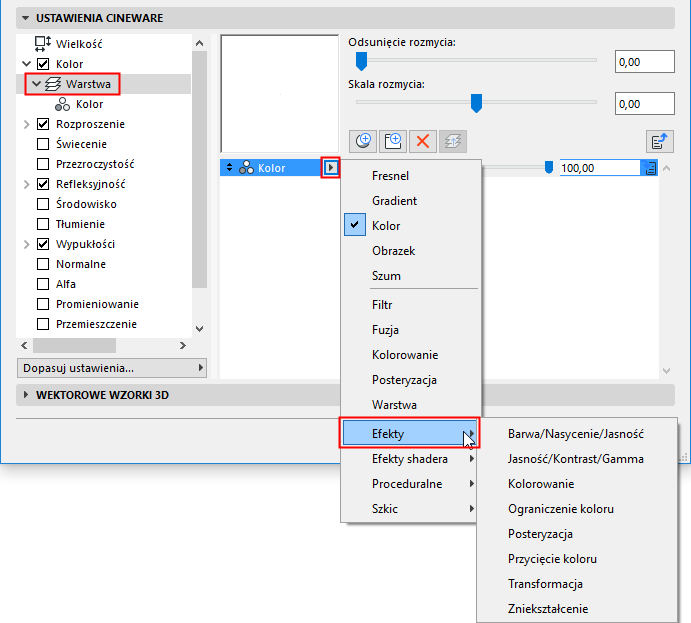Click the reorder arrows on Kolor layer row

[x=229, y=167]
